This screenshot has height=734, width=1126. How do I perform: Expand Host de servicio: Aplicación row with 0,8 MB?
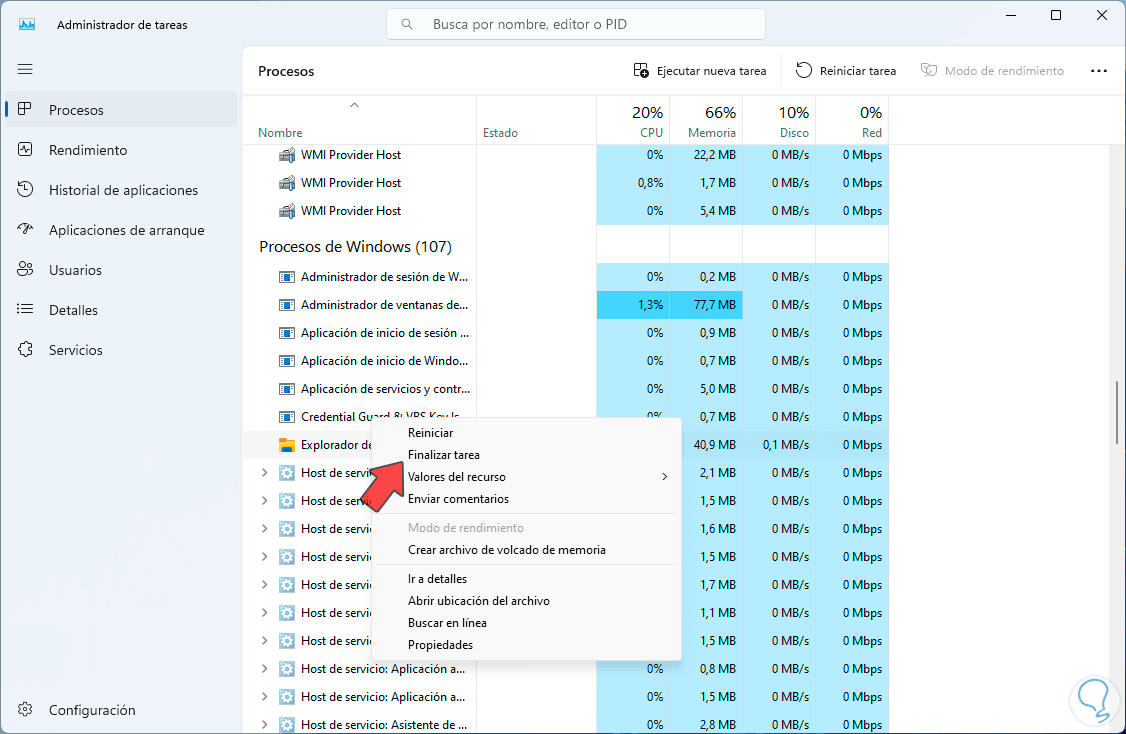264,669
